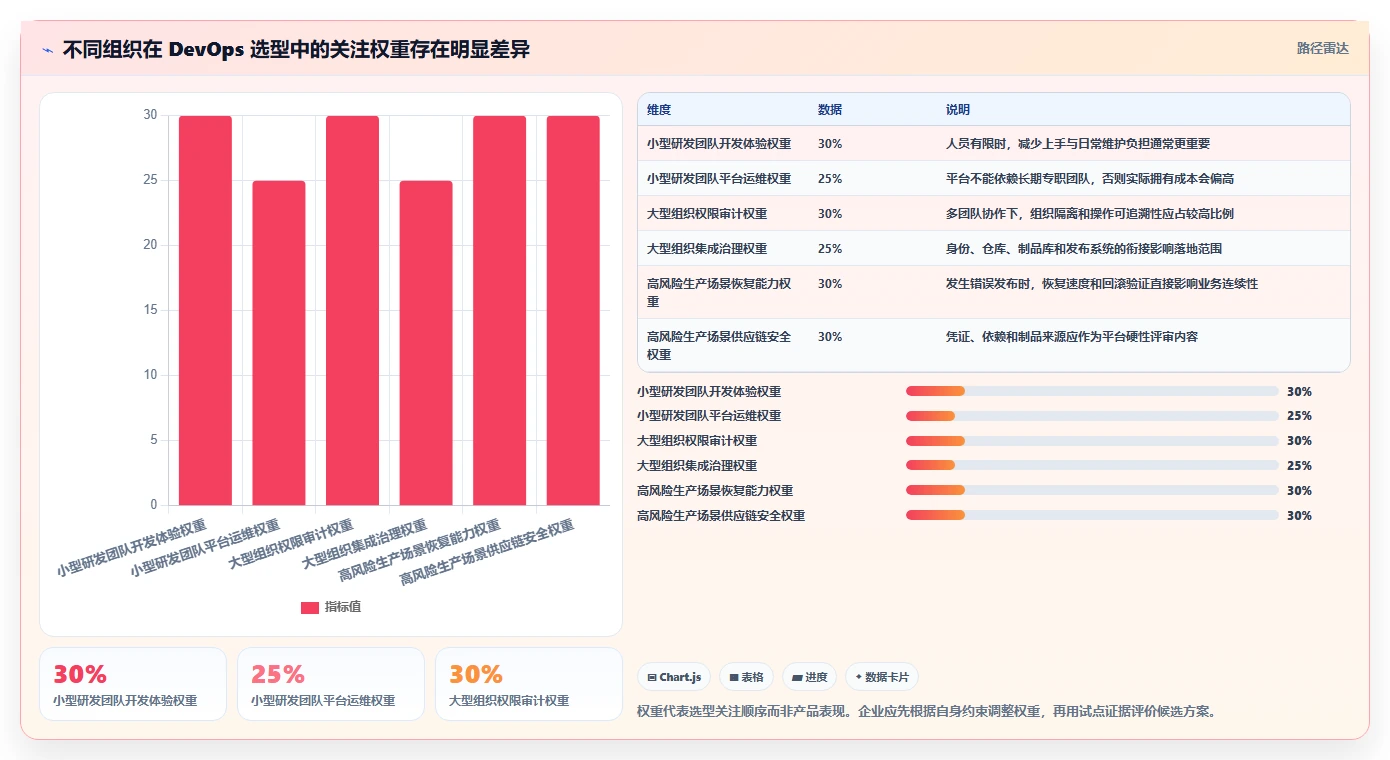This screenshot has height=760, width=1390.
Task: Select the 数据卡片 chip
Action: pos(882,677)
